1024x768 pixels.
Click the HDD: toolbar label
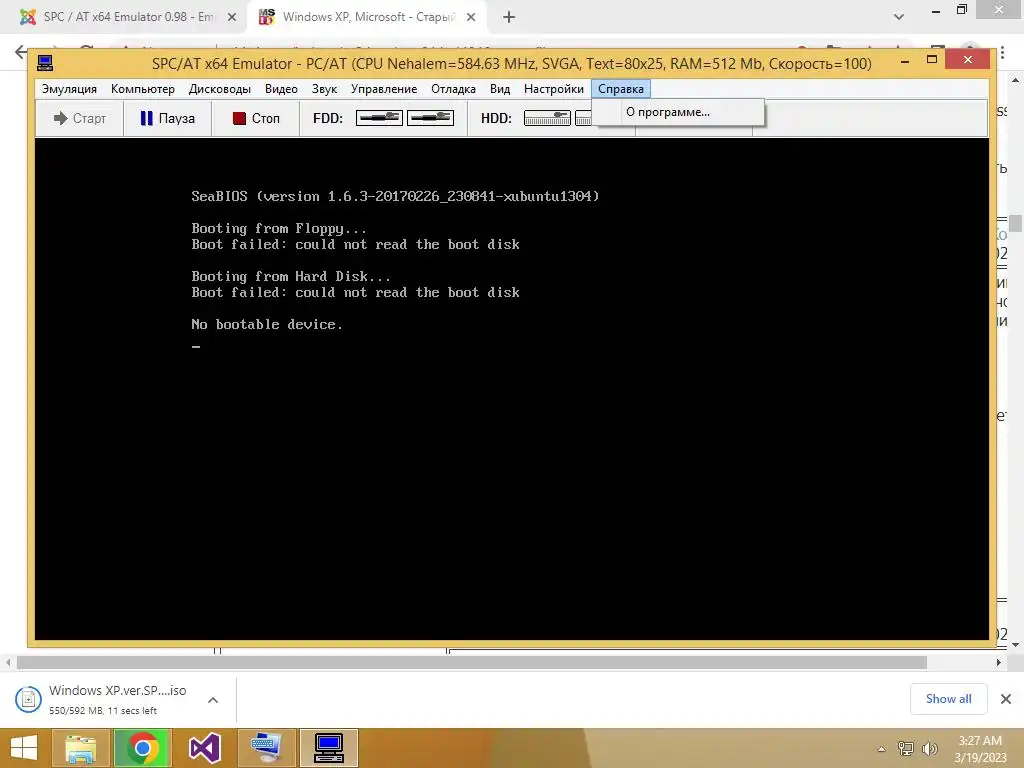click(x=496, y=118)
